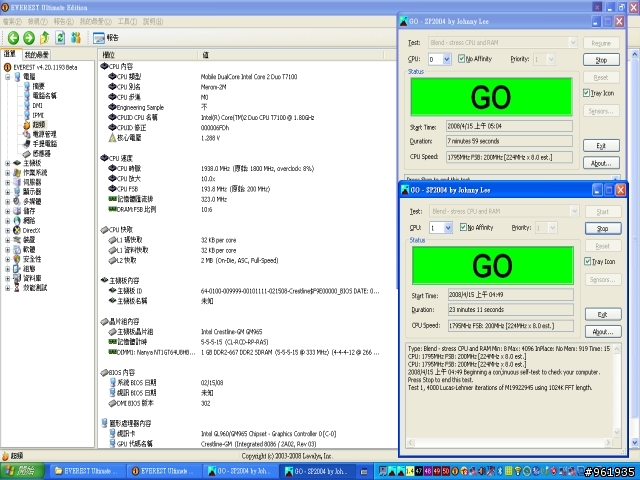Click the Refresh toolbar icon

tap(61, 37)
